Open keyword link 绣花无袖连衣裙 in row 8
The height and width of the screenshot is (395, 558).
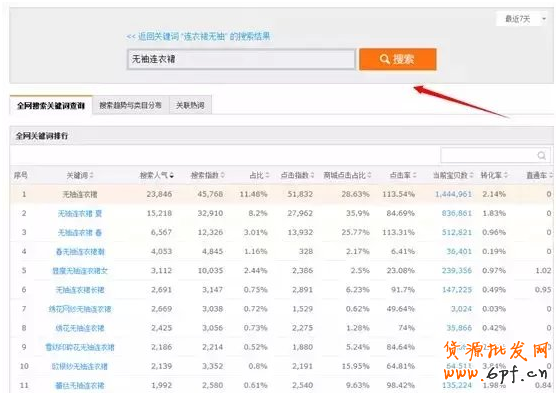(x=80, y=328)
